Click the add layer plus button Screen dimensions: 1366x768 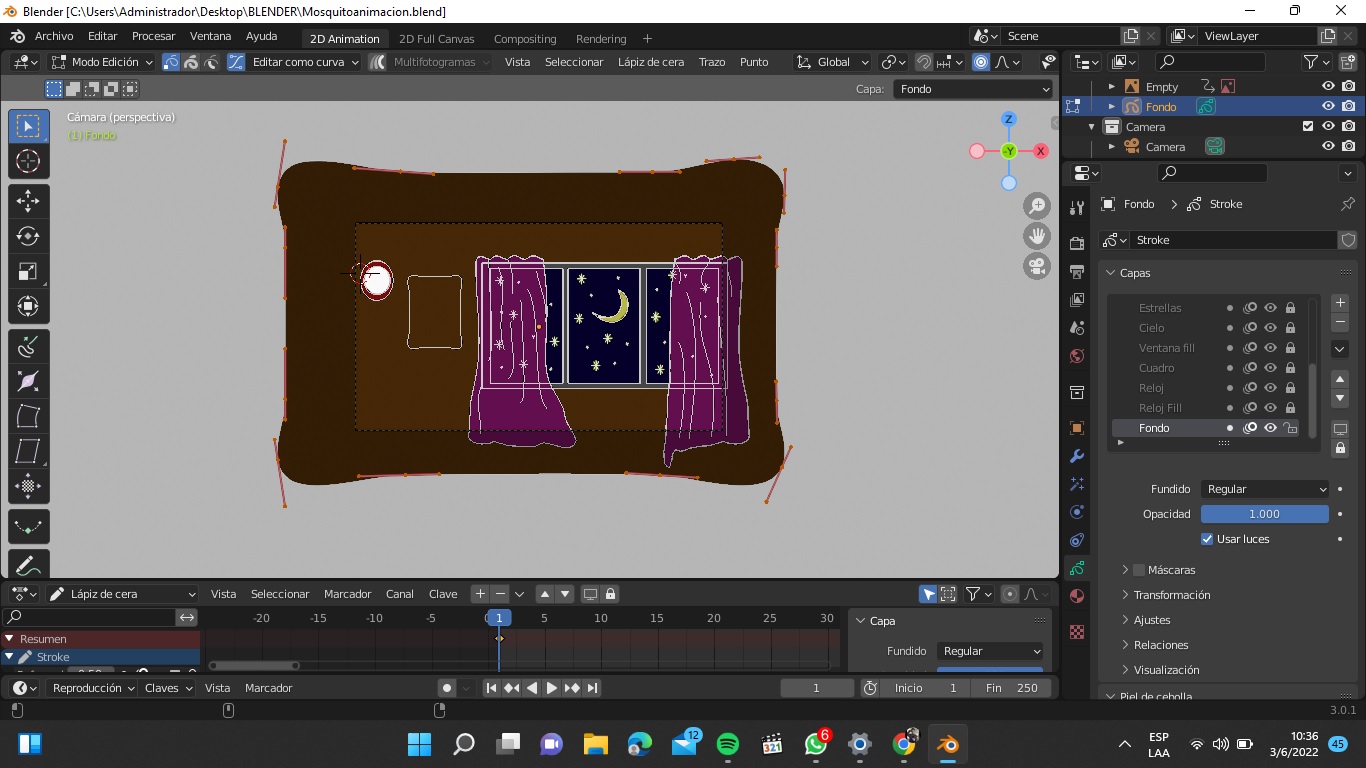(1340, 302)
